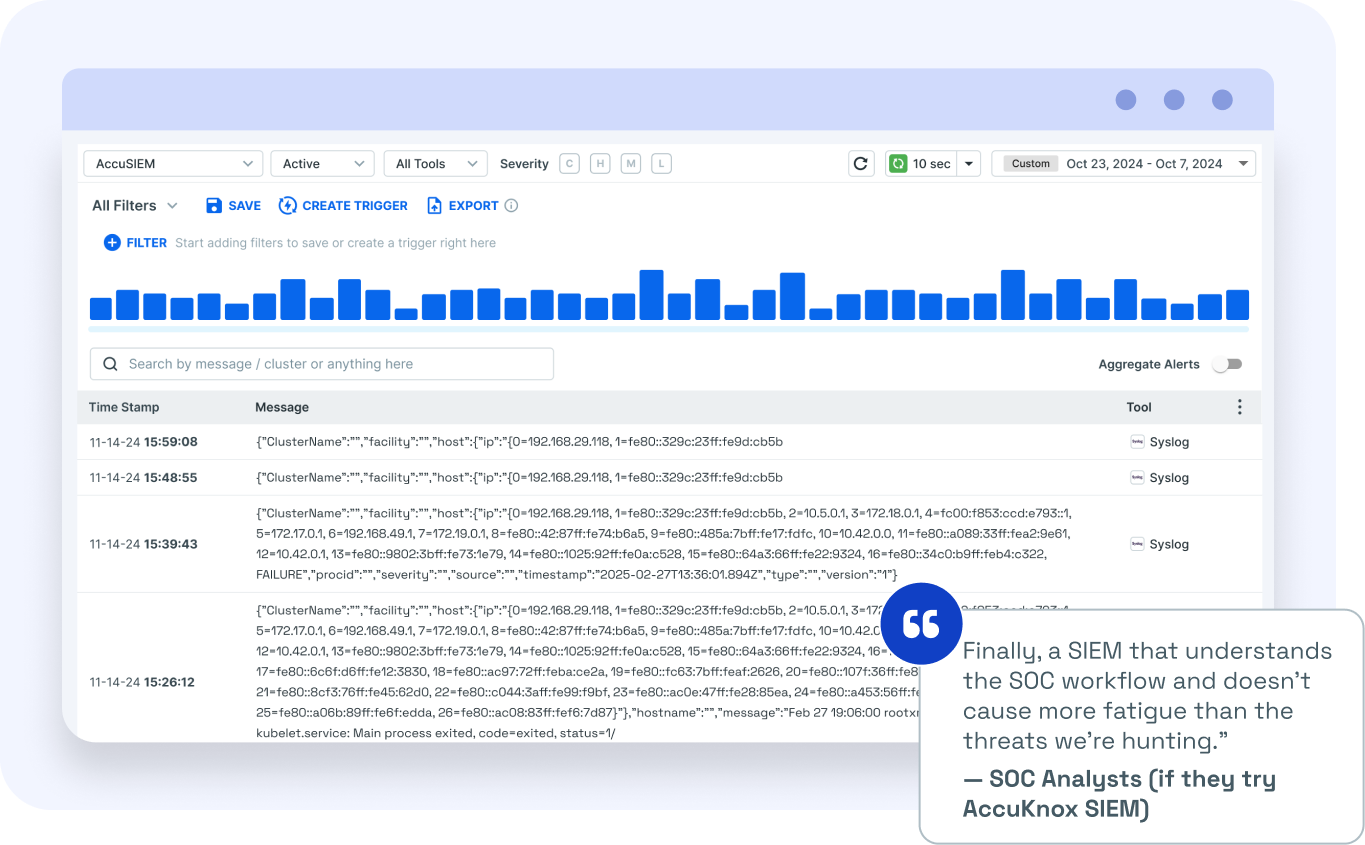Viewport: 1365px width, 845px height.
Task: Click the message text in the 15:48:55 row
Action: [x=519, y=478]
